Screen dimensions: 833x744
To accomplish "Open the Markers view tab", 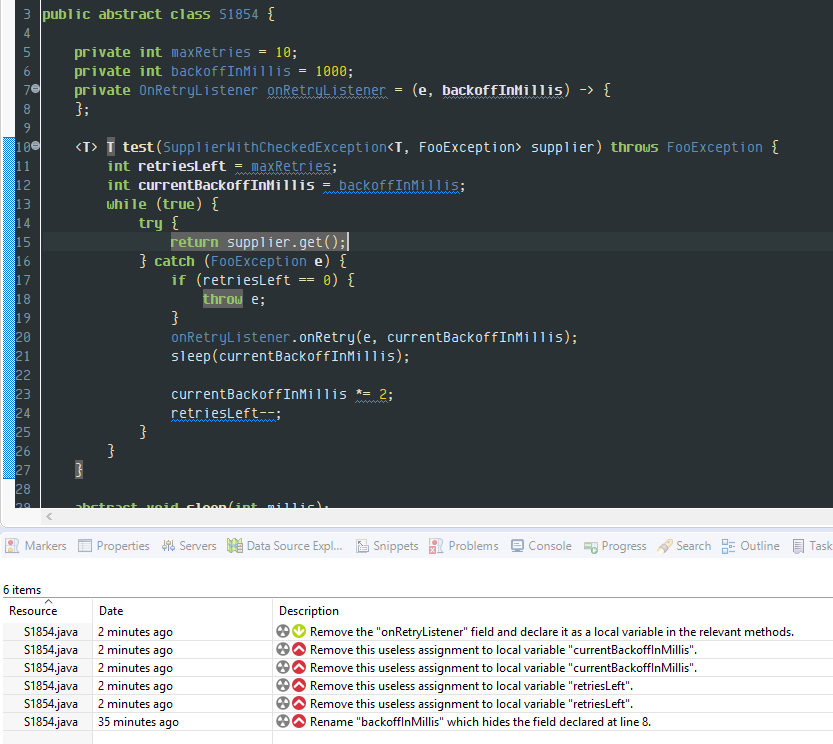I will 36,546.
